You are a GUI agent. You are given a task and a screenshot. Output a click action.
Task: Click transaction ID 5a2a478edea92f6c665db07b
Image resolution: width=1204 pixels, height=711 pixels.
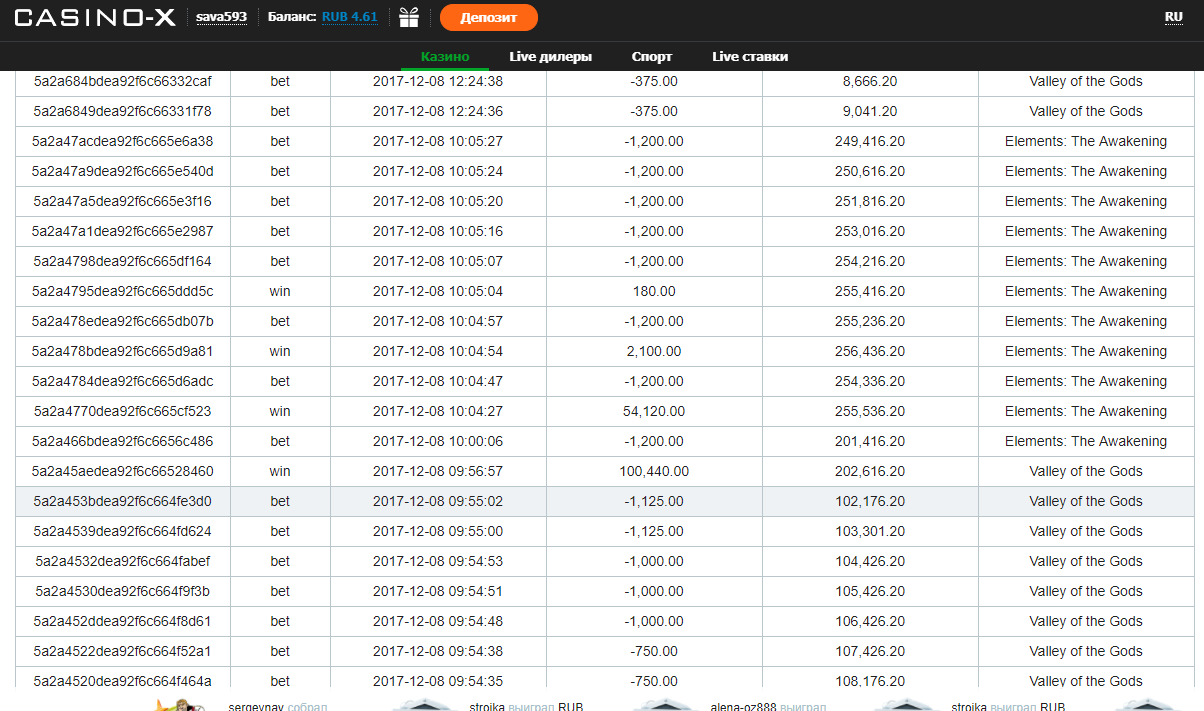(x=123, y=321)
